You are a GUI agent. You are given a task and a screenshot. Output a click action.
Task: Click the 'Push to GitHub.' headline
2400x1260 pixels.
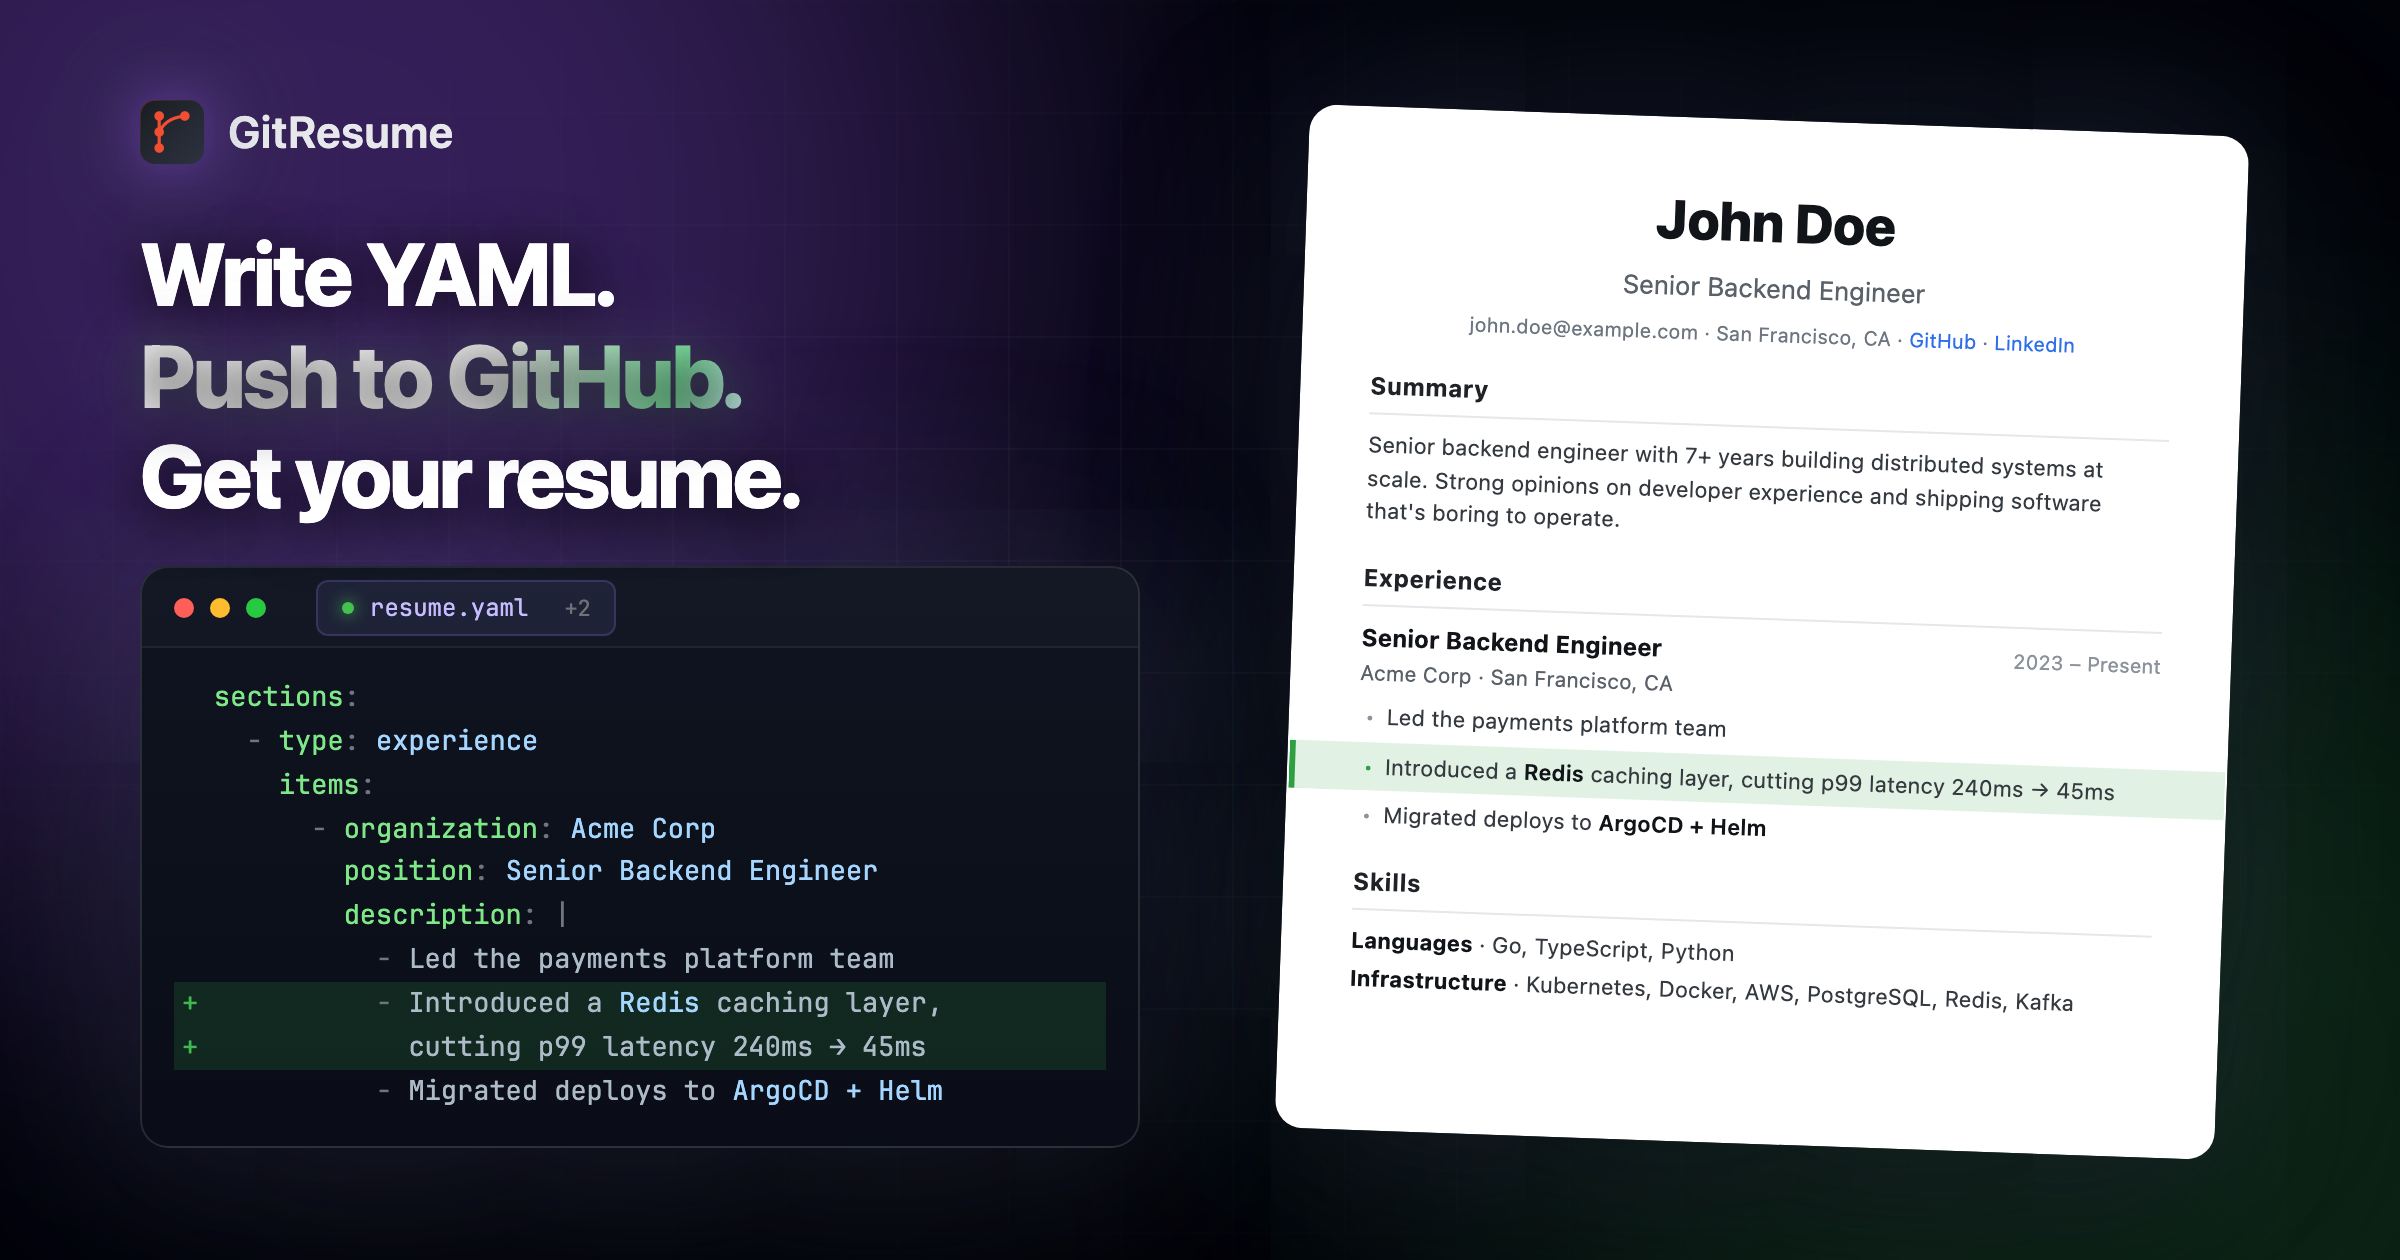441,377
